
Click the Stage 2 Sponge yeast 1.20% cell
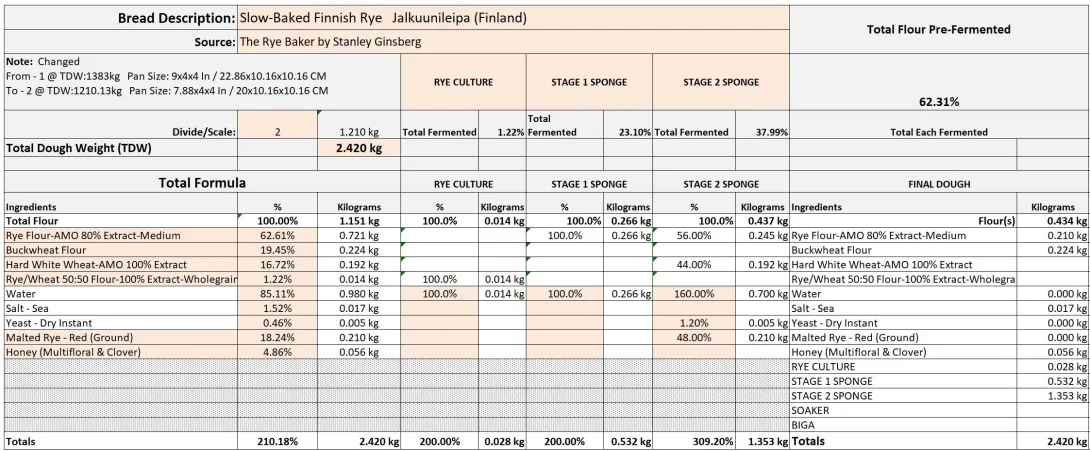pos(693,323)
